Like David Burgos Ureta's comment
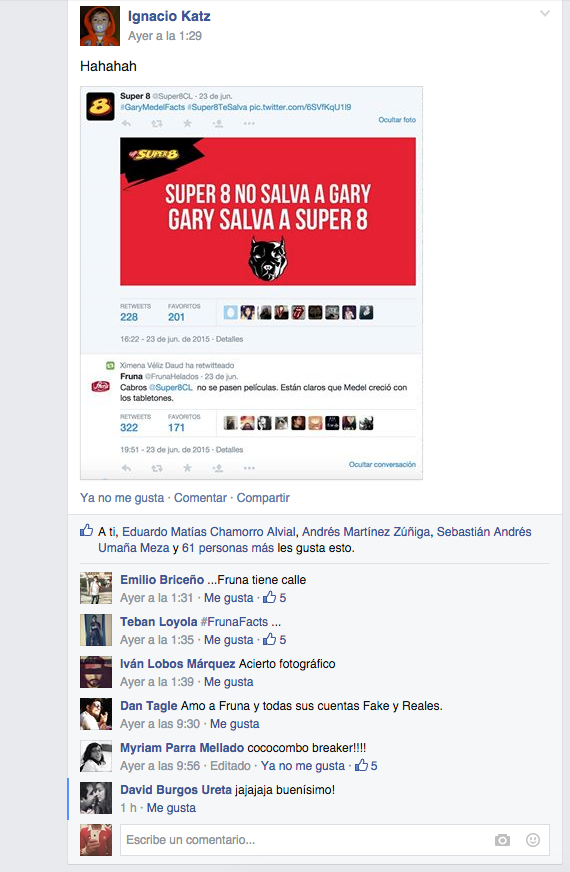This screenshot has width=570, height=872. 171,807
